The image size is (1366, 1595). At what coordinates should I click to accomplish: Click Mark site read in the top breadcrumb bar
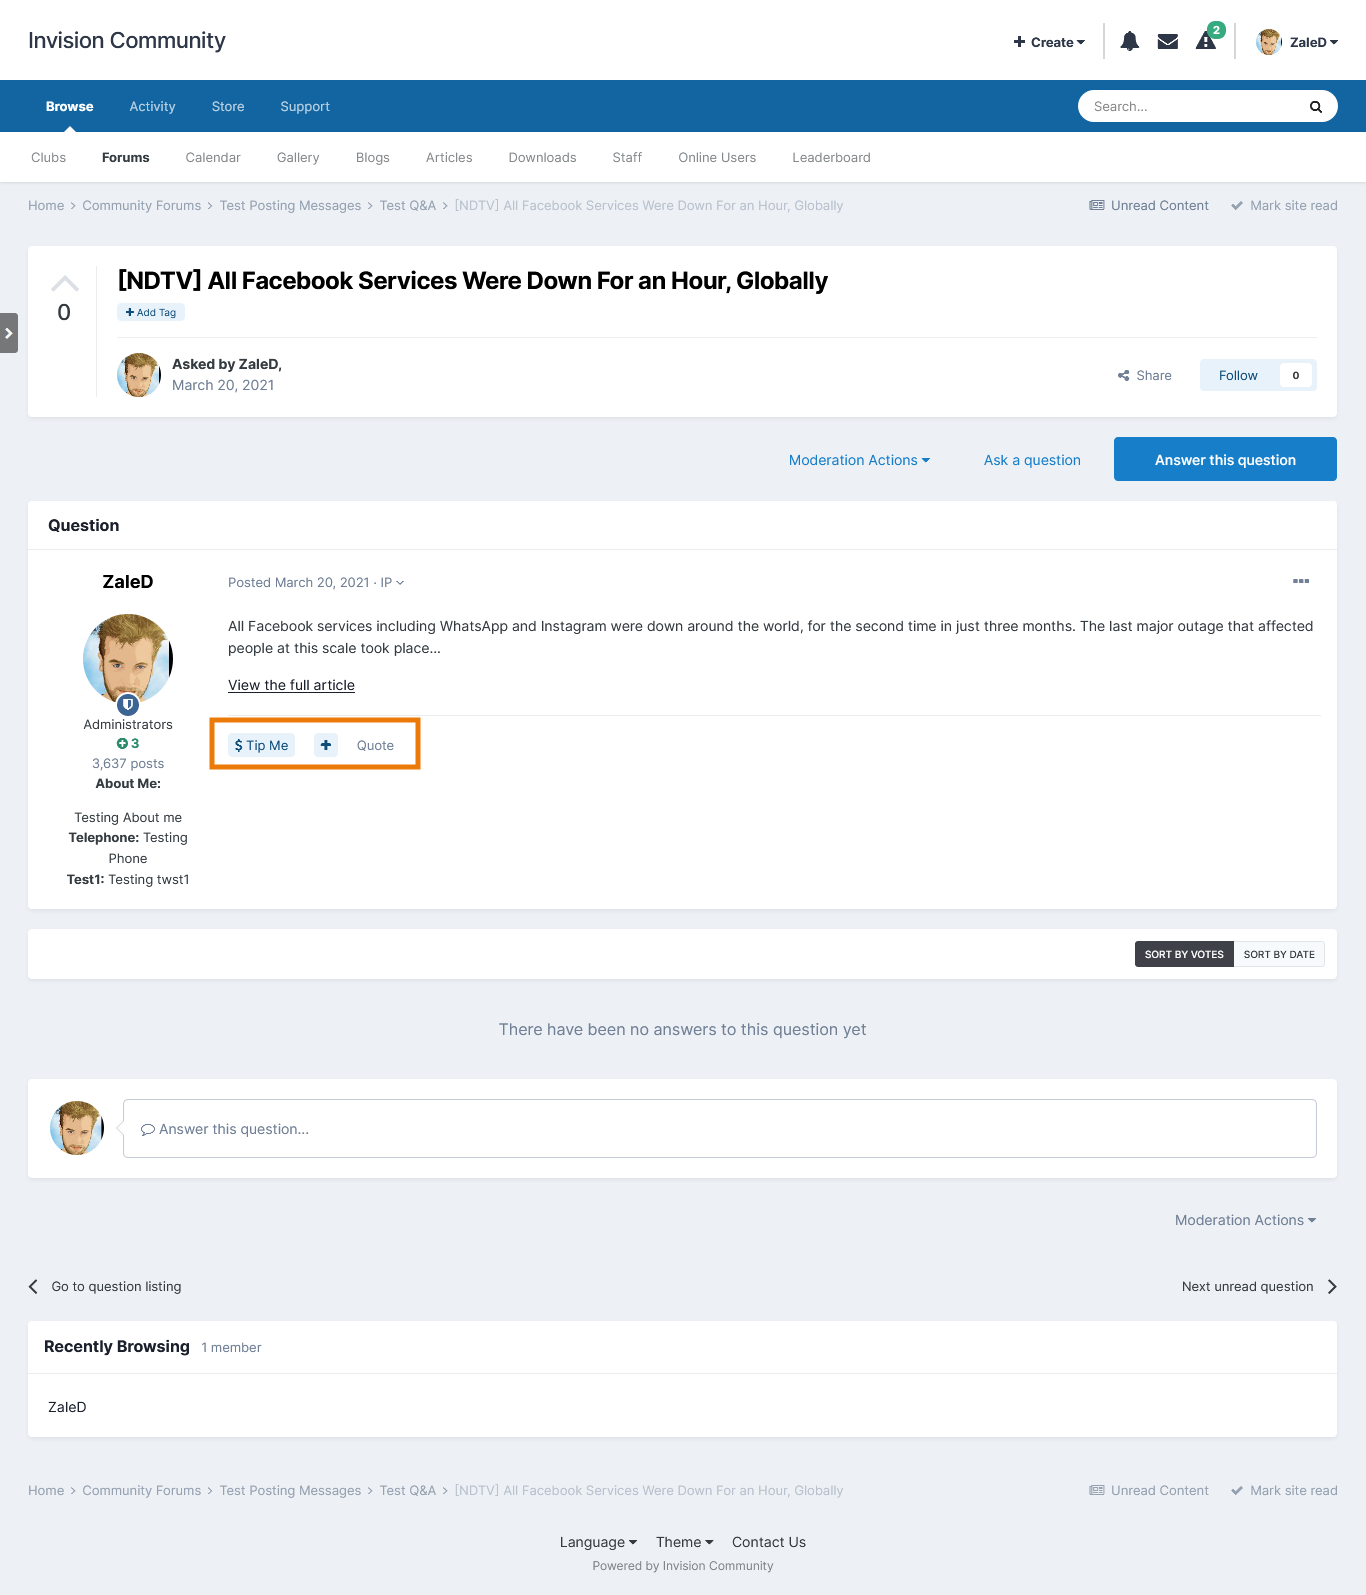[1284, 205]
